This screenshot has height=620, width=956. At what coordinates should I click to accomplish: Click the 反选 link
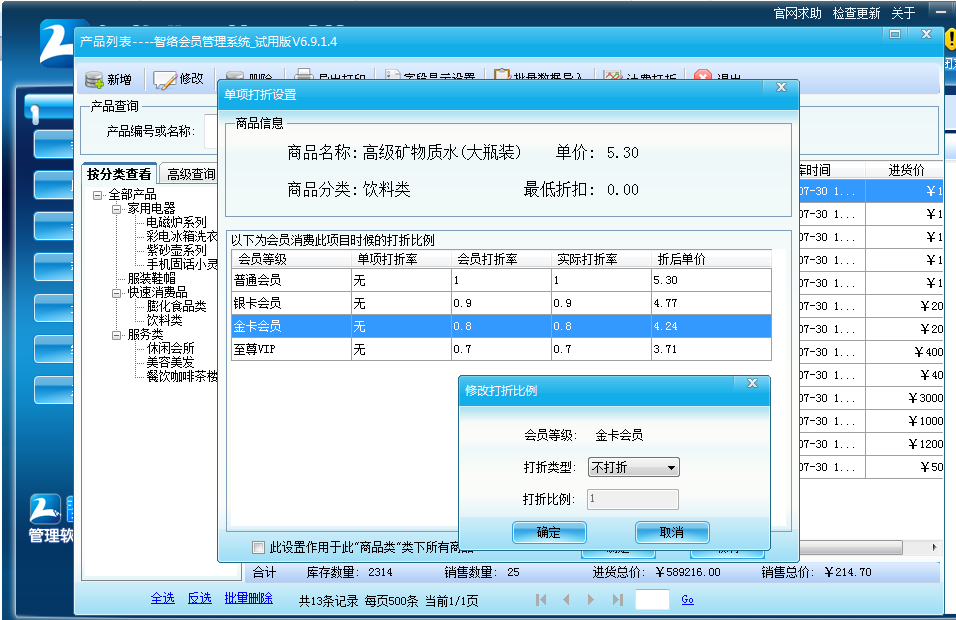point(199,598)
